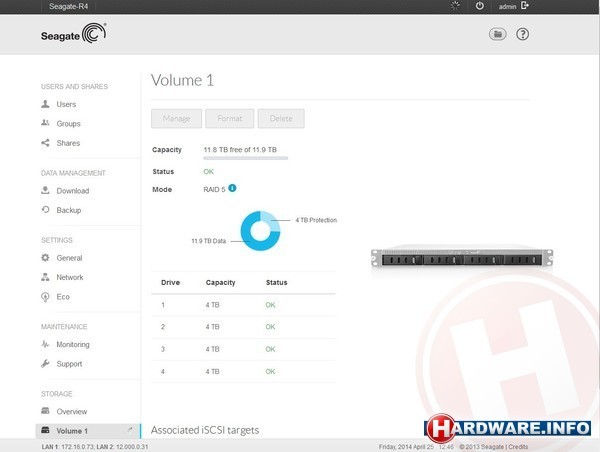Click 4 TB capacity of drive 3
This screenshot has width=600, height=452.
pyautogui.click(x=212, y=349)
